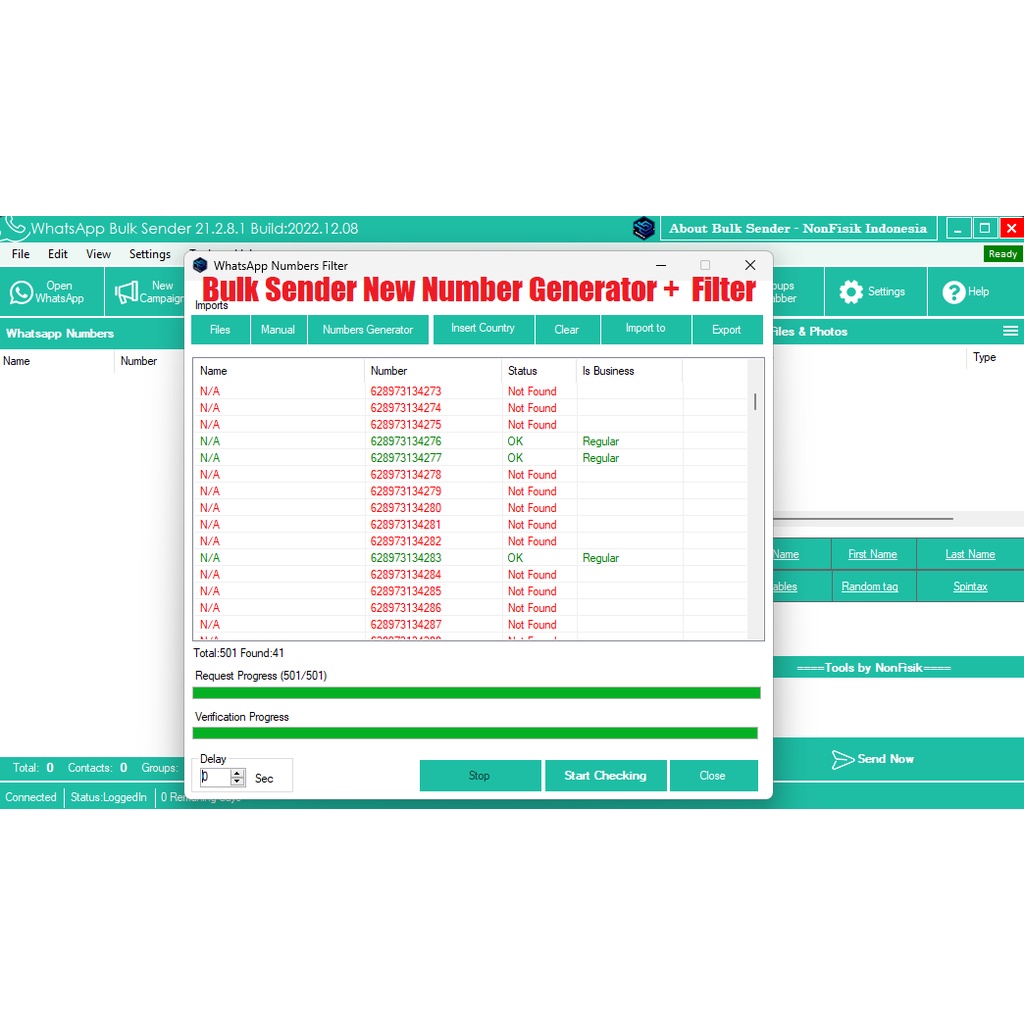The image size is (1024, 1024).
Task: Click WhatsApp Numbers Filter dialog's cube icon
Action: [200, 265]
